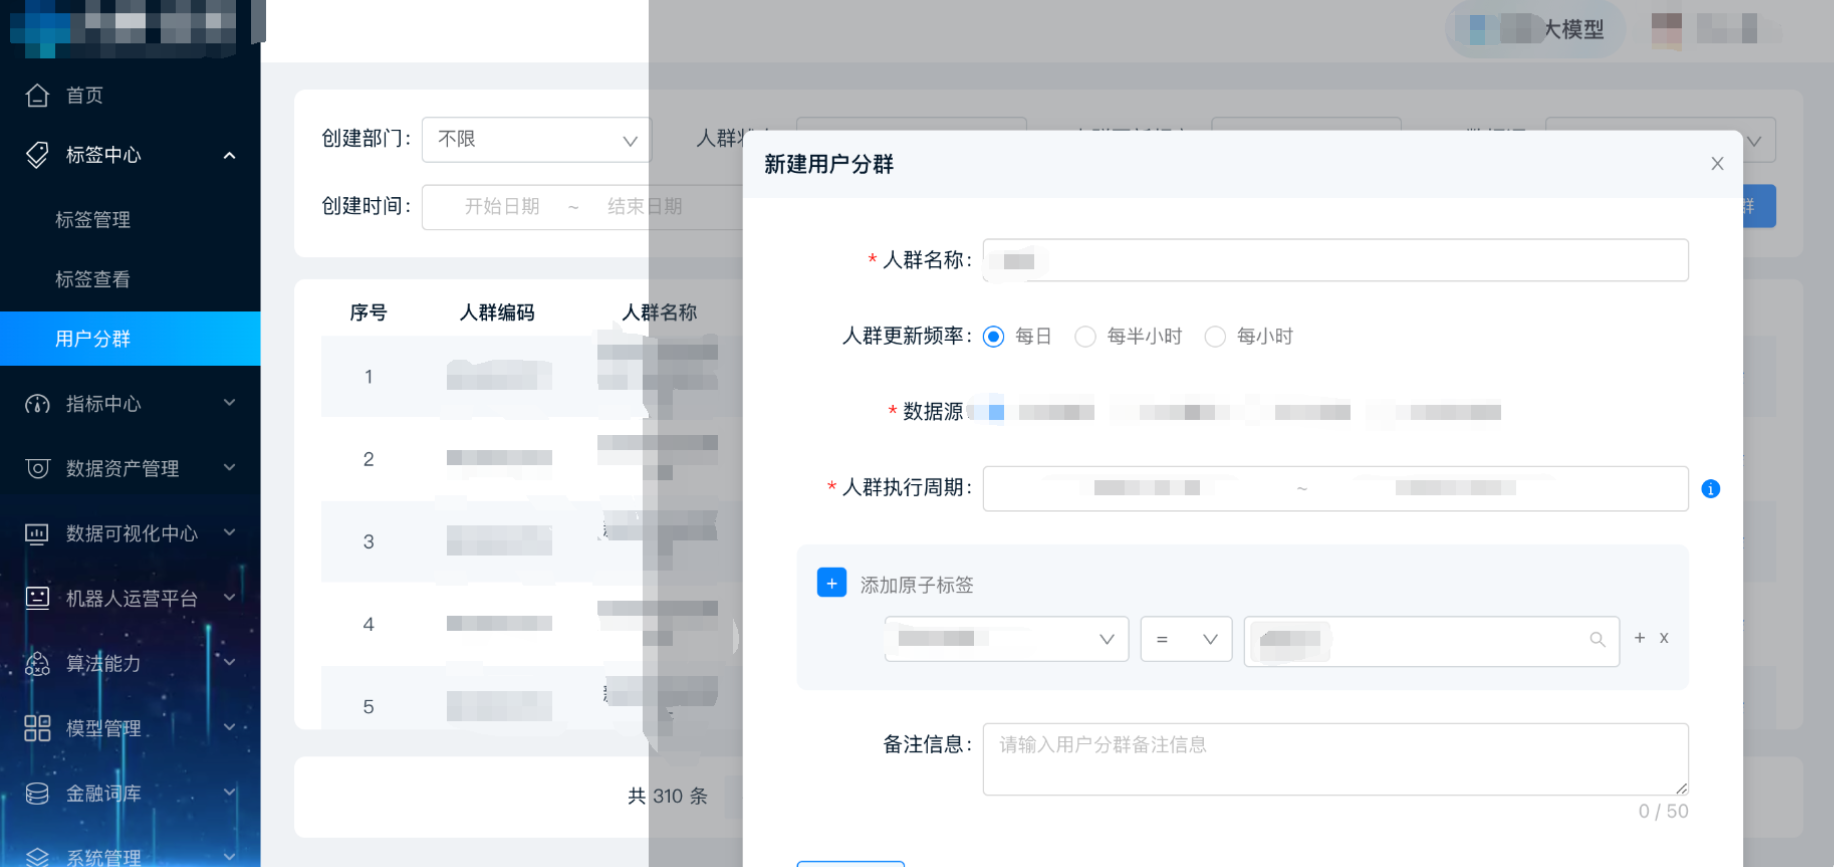Expand the 指标中心 menu chevron
The height and width of the screenshot is (867, 1834).
coord(230,403)
